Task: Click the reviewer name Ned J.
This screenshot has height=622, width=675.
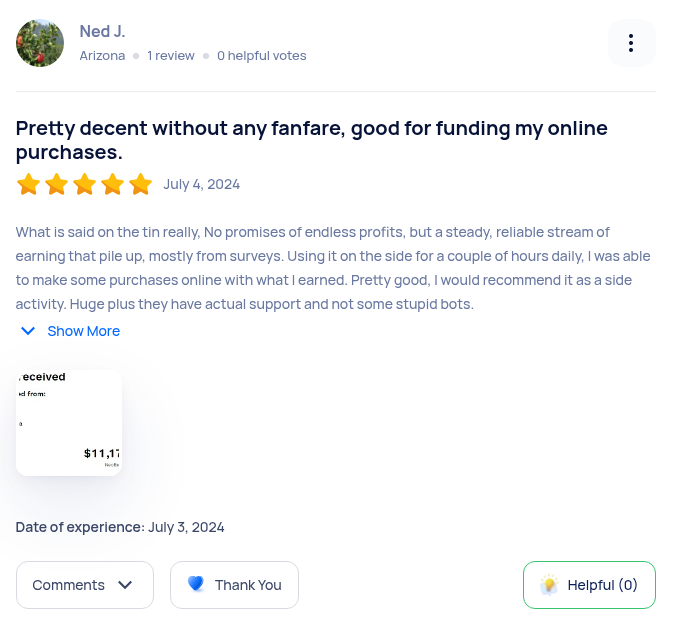Action: tap(102, 32)
